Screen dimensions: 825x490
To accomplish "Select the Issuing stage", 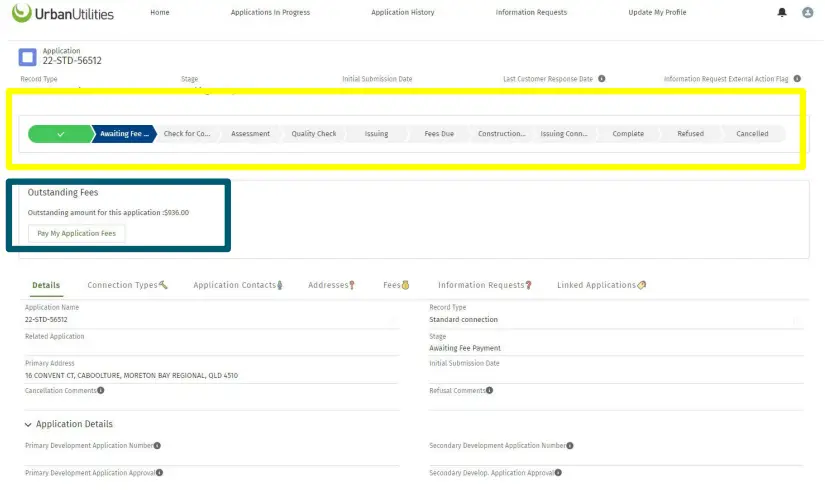I will [376, 134].
